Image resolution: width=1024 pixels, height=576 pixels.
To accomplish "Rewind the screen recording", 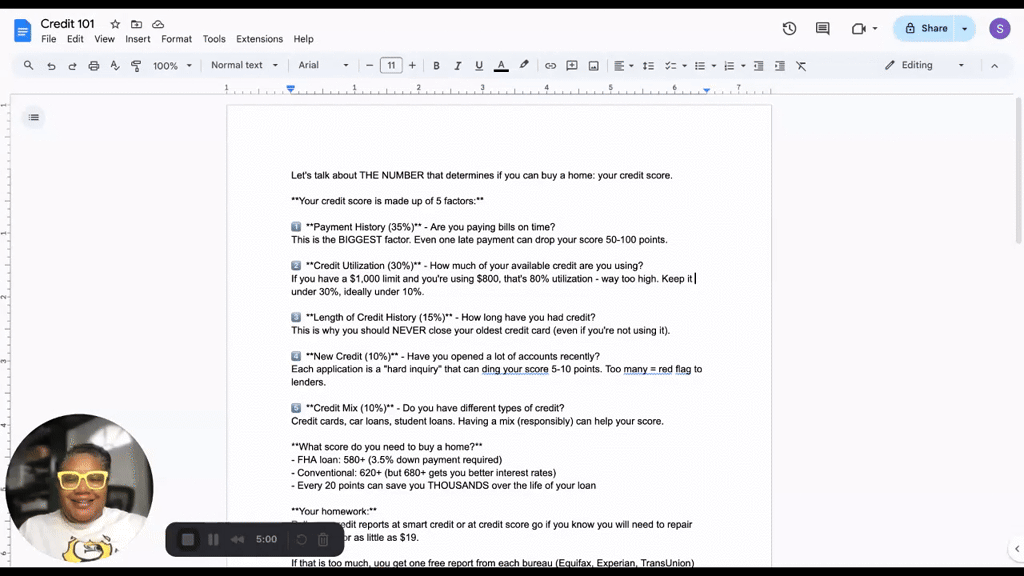I will point(237,539).
